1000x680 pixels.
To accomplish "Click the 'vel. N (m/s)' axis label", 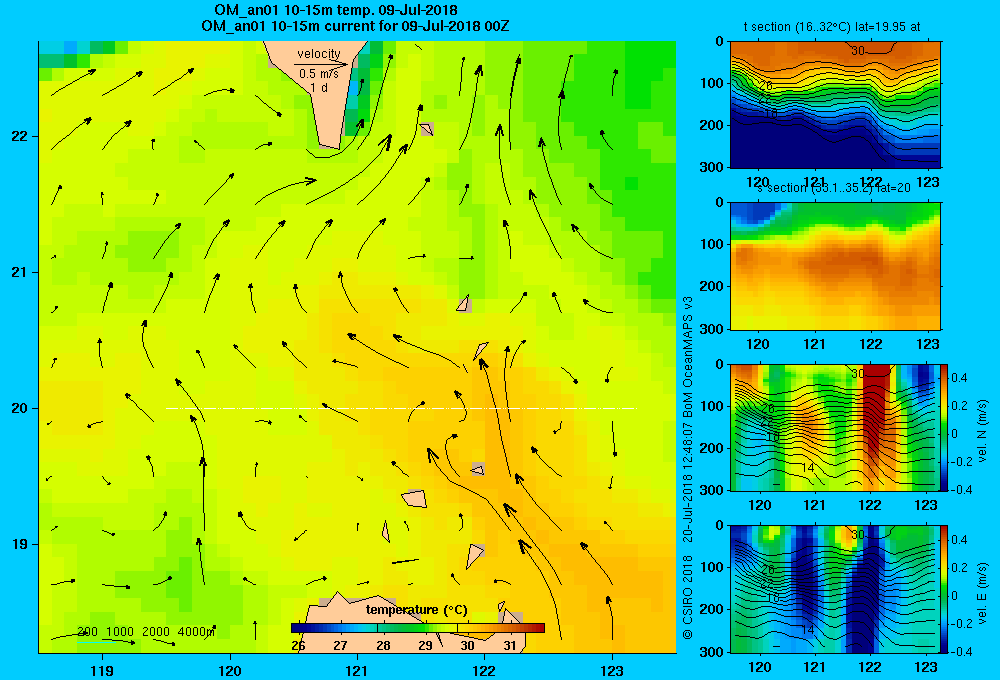I will pos(983,431).
